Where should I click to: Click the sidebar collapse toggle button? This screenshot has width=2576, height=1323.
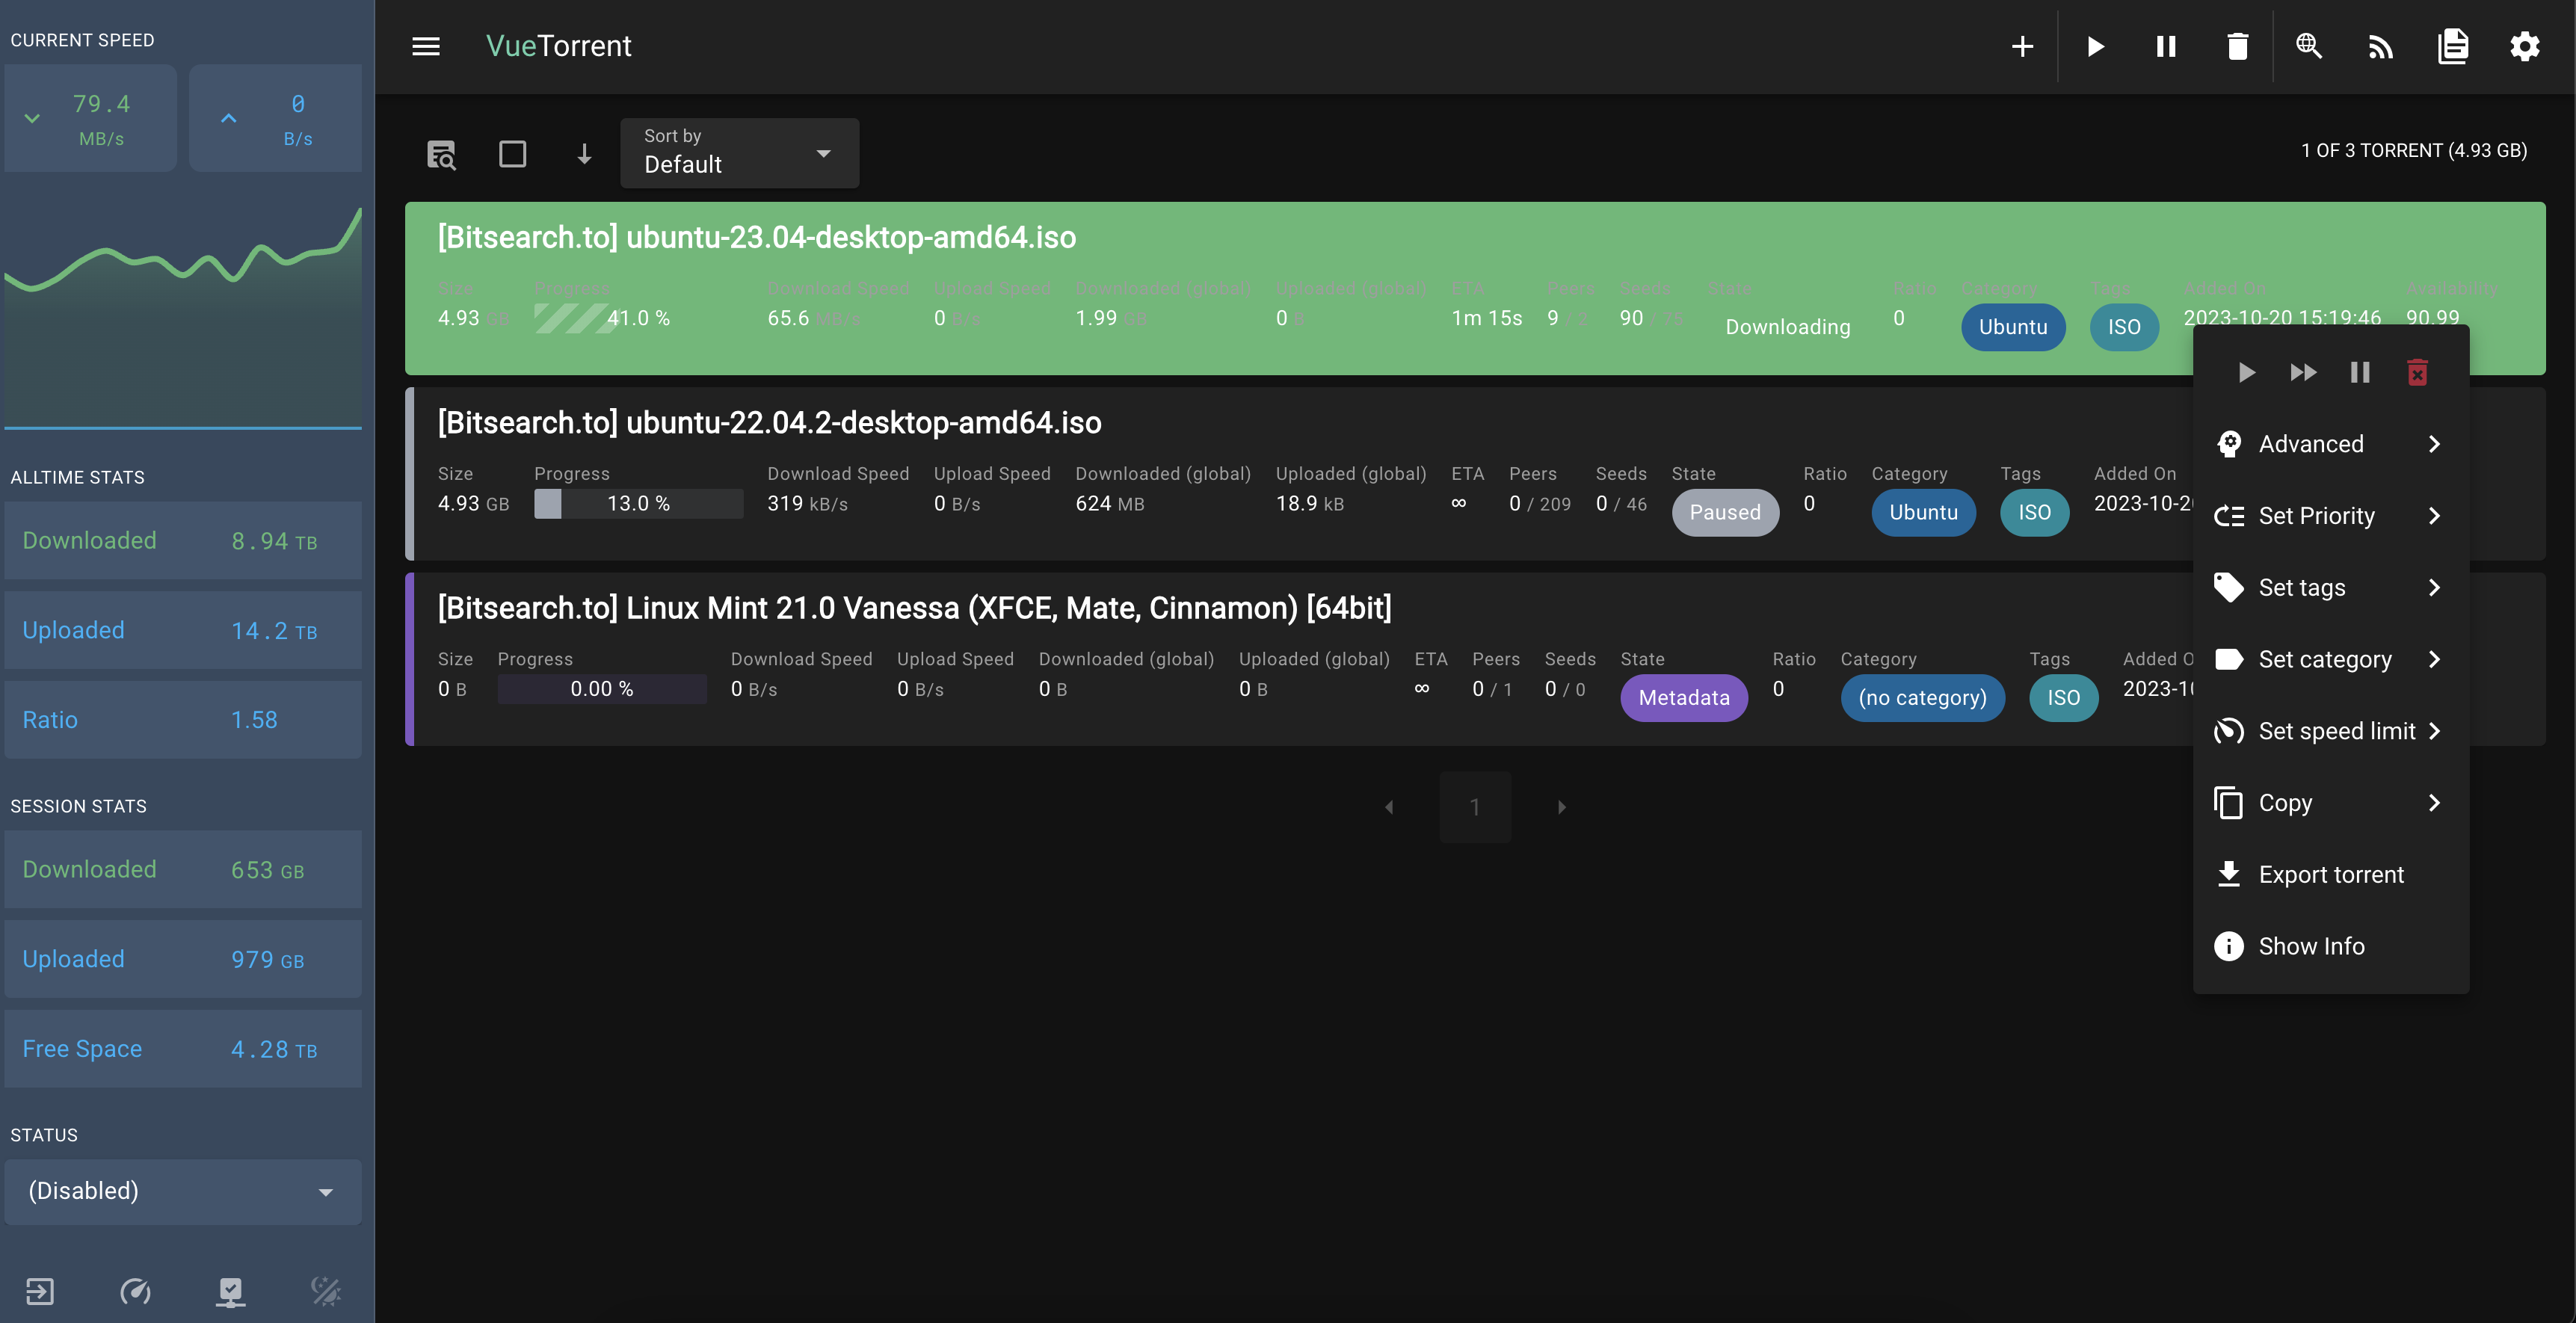425,46
